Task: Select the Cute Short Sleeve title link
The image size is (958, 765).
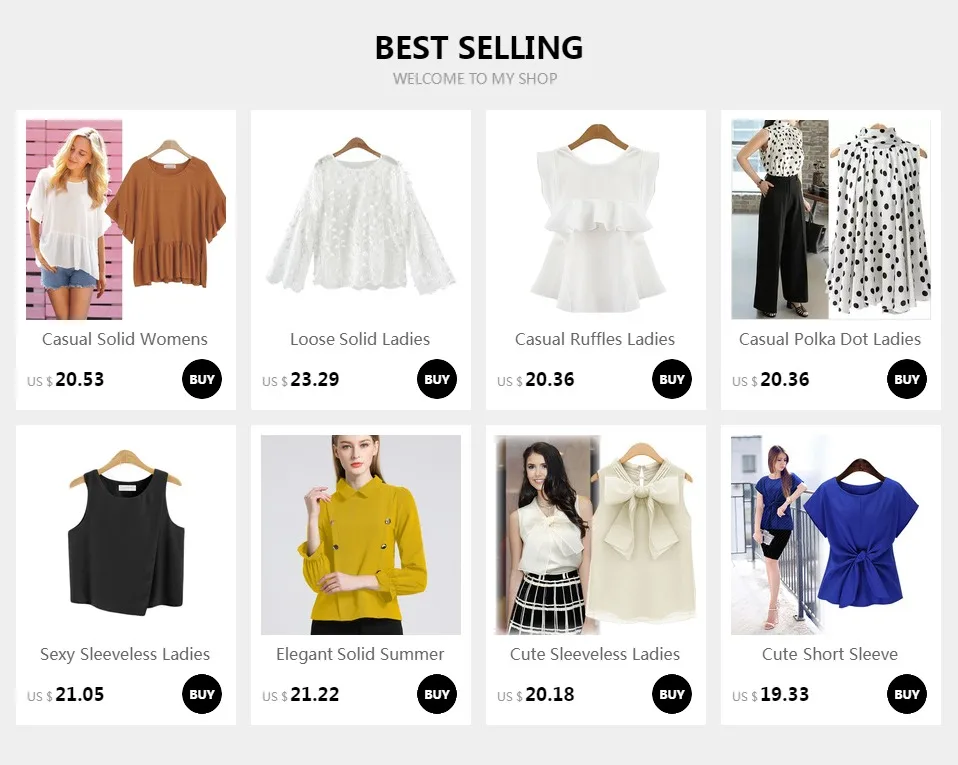Action: click(830, 654)
